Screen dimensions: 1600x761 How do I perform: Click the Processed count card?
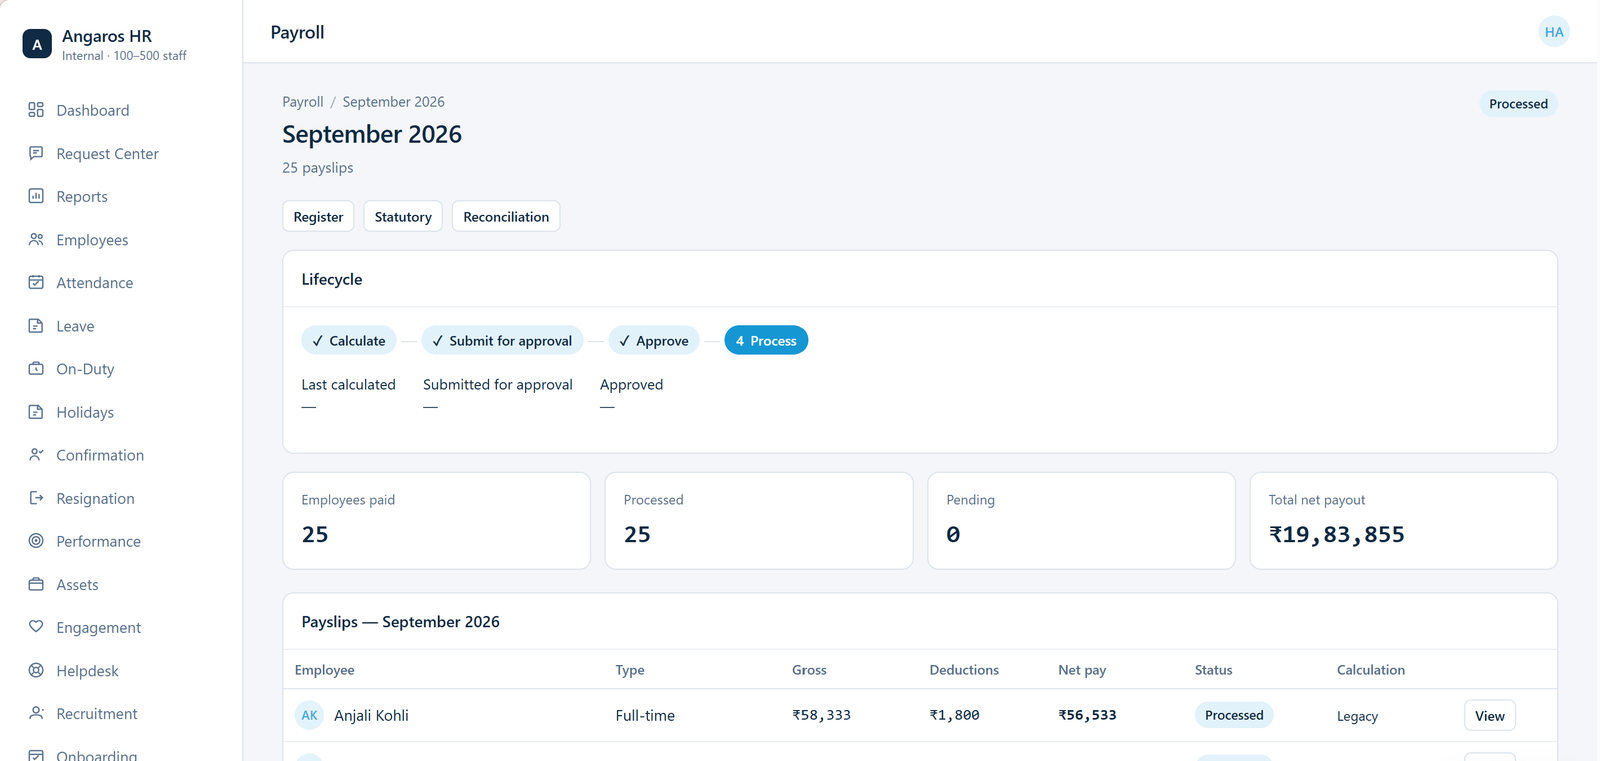(759, 521)
